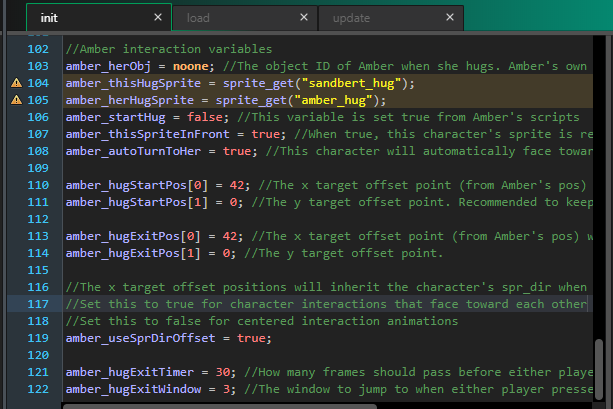This screenshot has height=409, width=613.
Task: Click the warning icon on line 104
Action: point(16,83)
